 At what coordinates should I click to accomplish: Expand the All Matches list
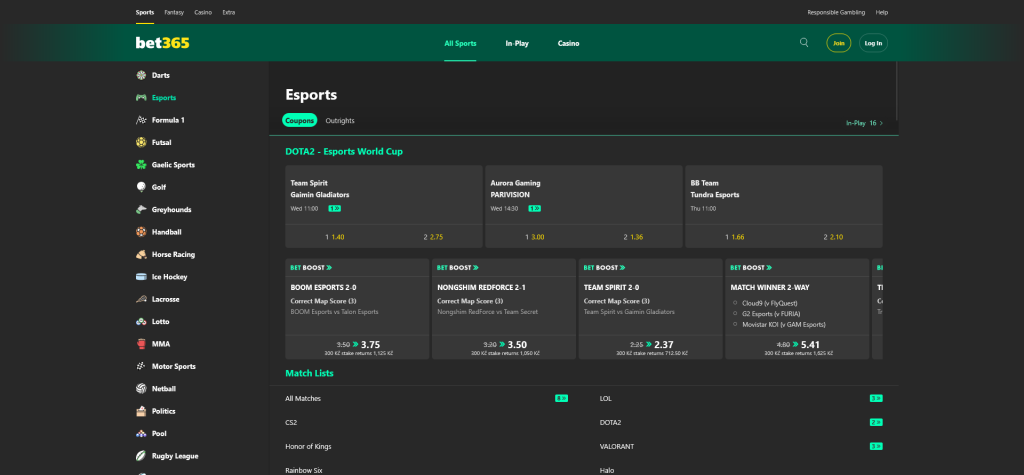pos(303,398)
